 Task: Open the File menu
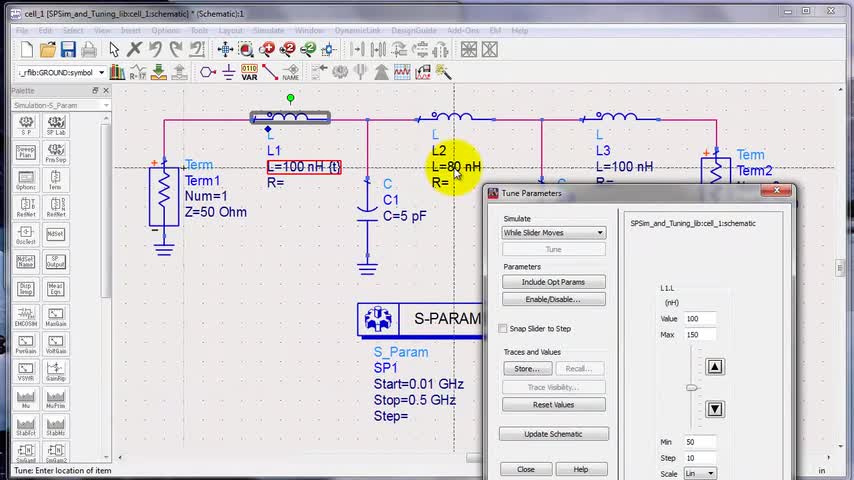click(22, 31)
